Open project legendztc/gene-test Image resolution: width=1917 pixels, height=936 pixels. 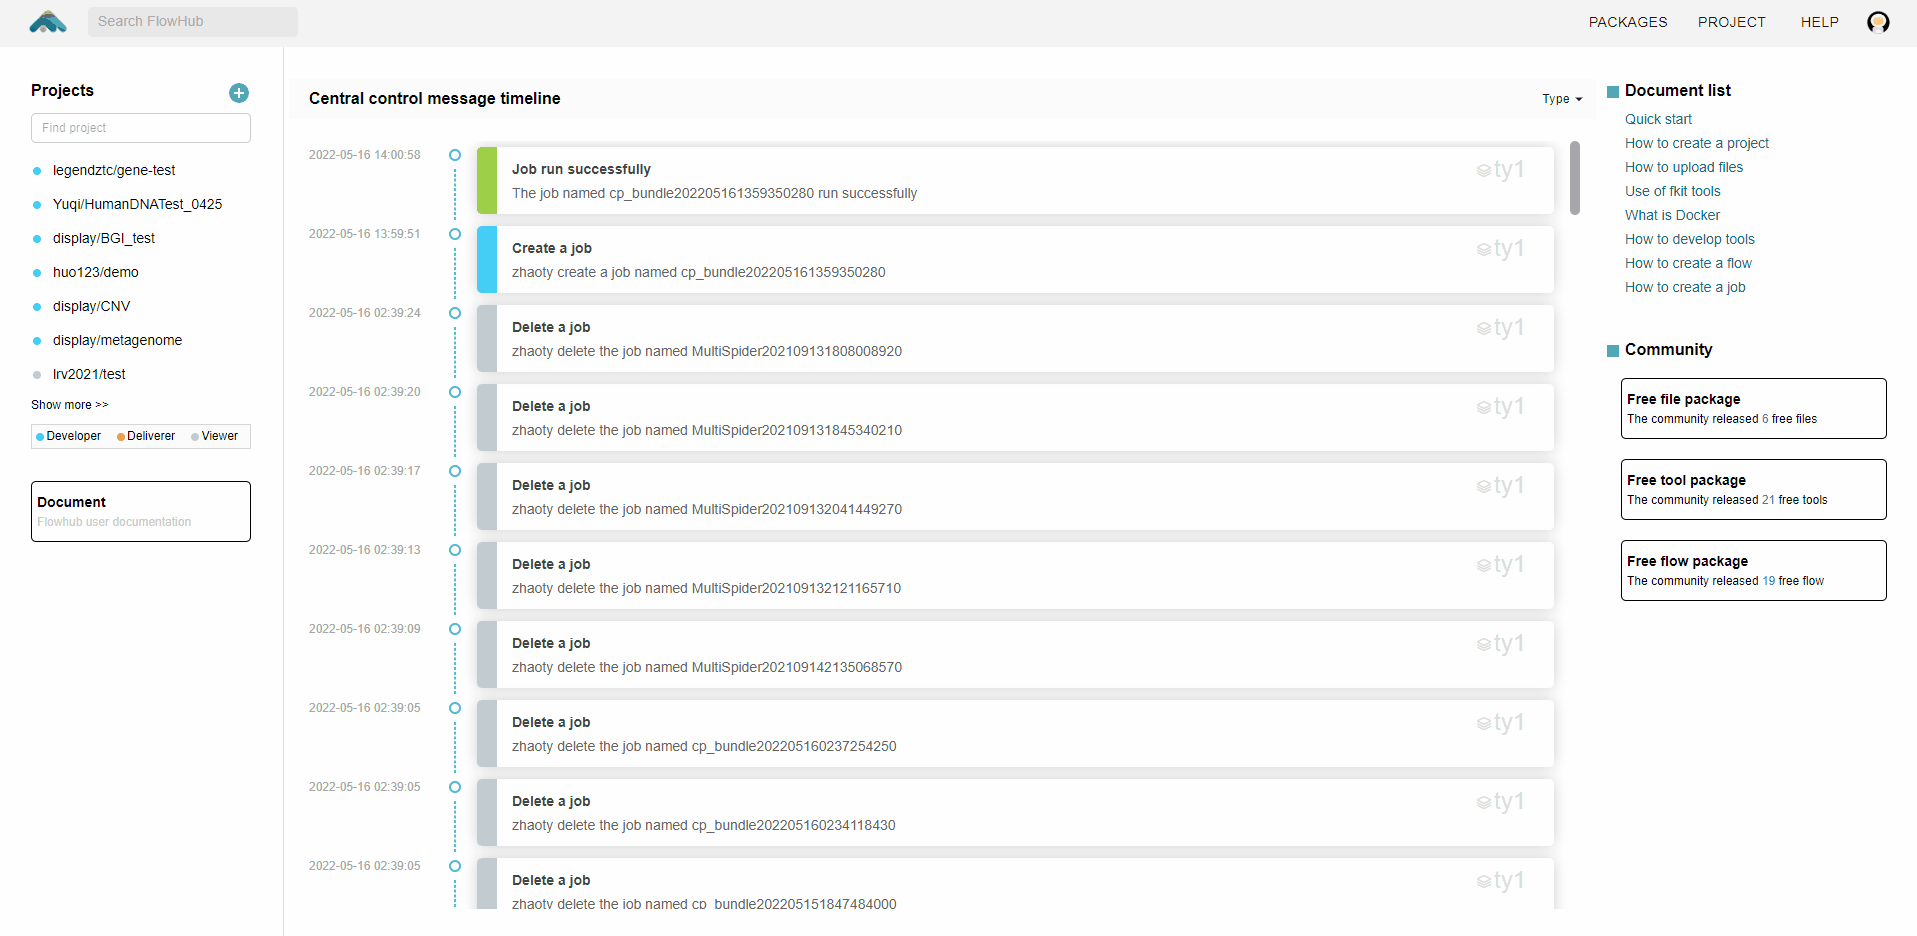point(114,170)
